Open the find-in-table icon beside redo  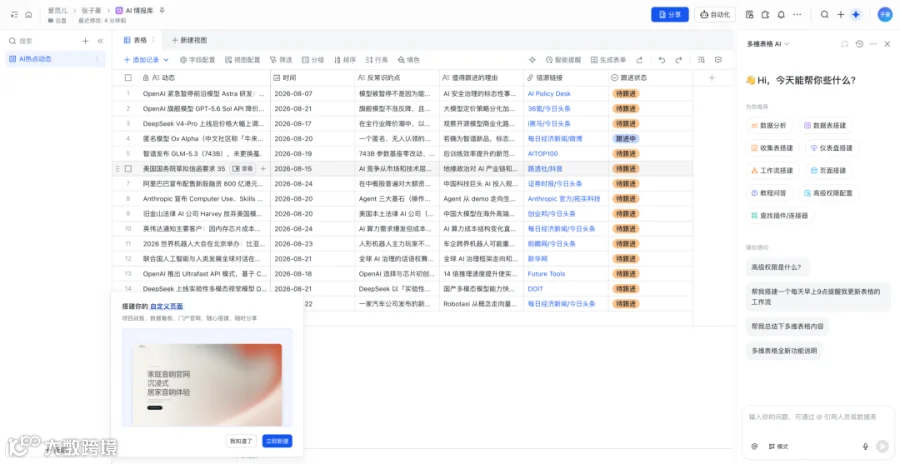coord(701,60)
